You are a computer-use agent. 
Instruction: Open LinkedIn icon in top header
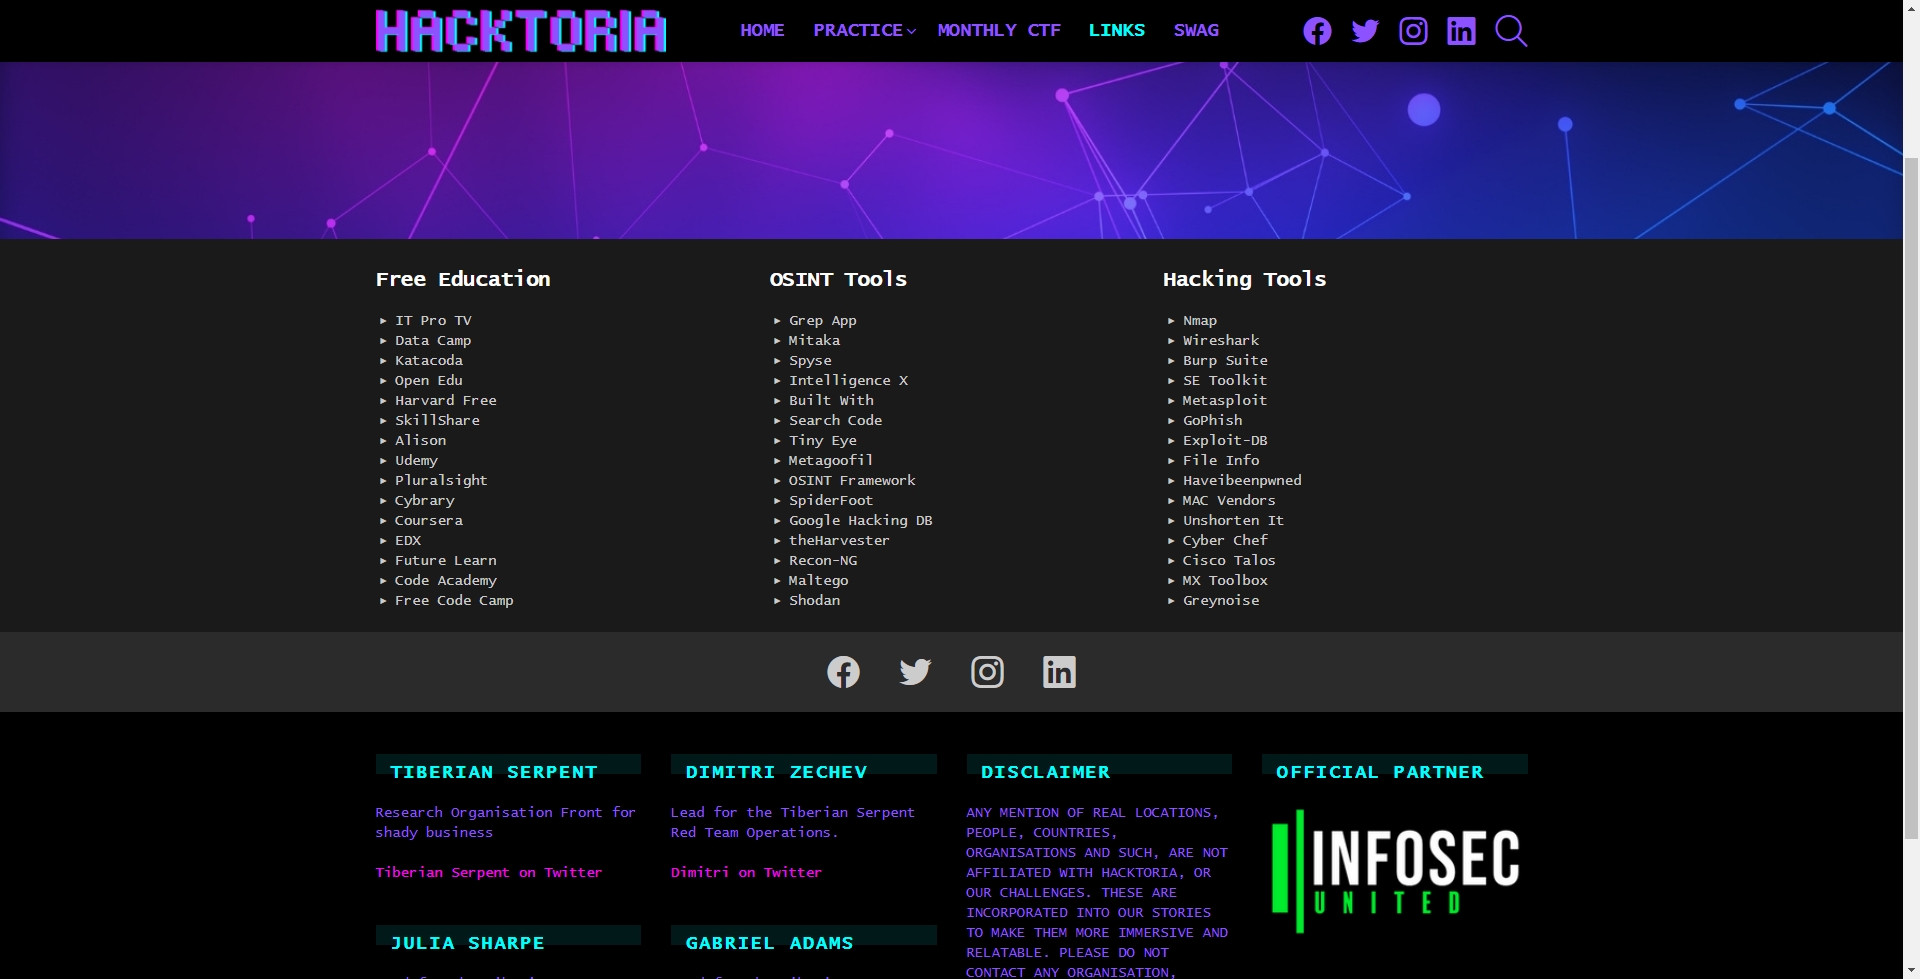tap(1461, 31)
